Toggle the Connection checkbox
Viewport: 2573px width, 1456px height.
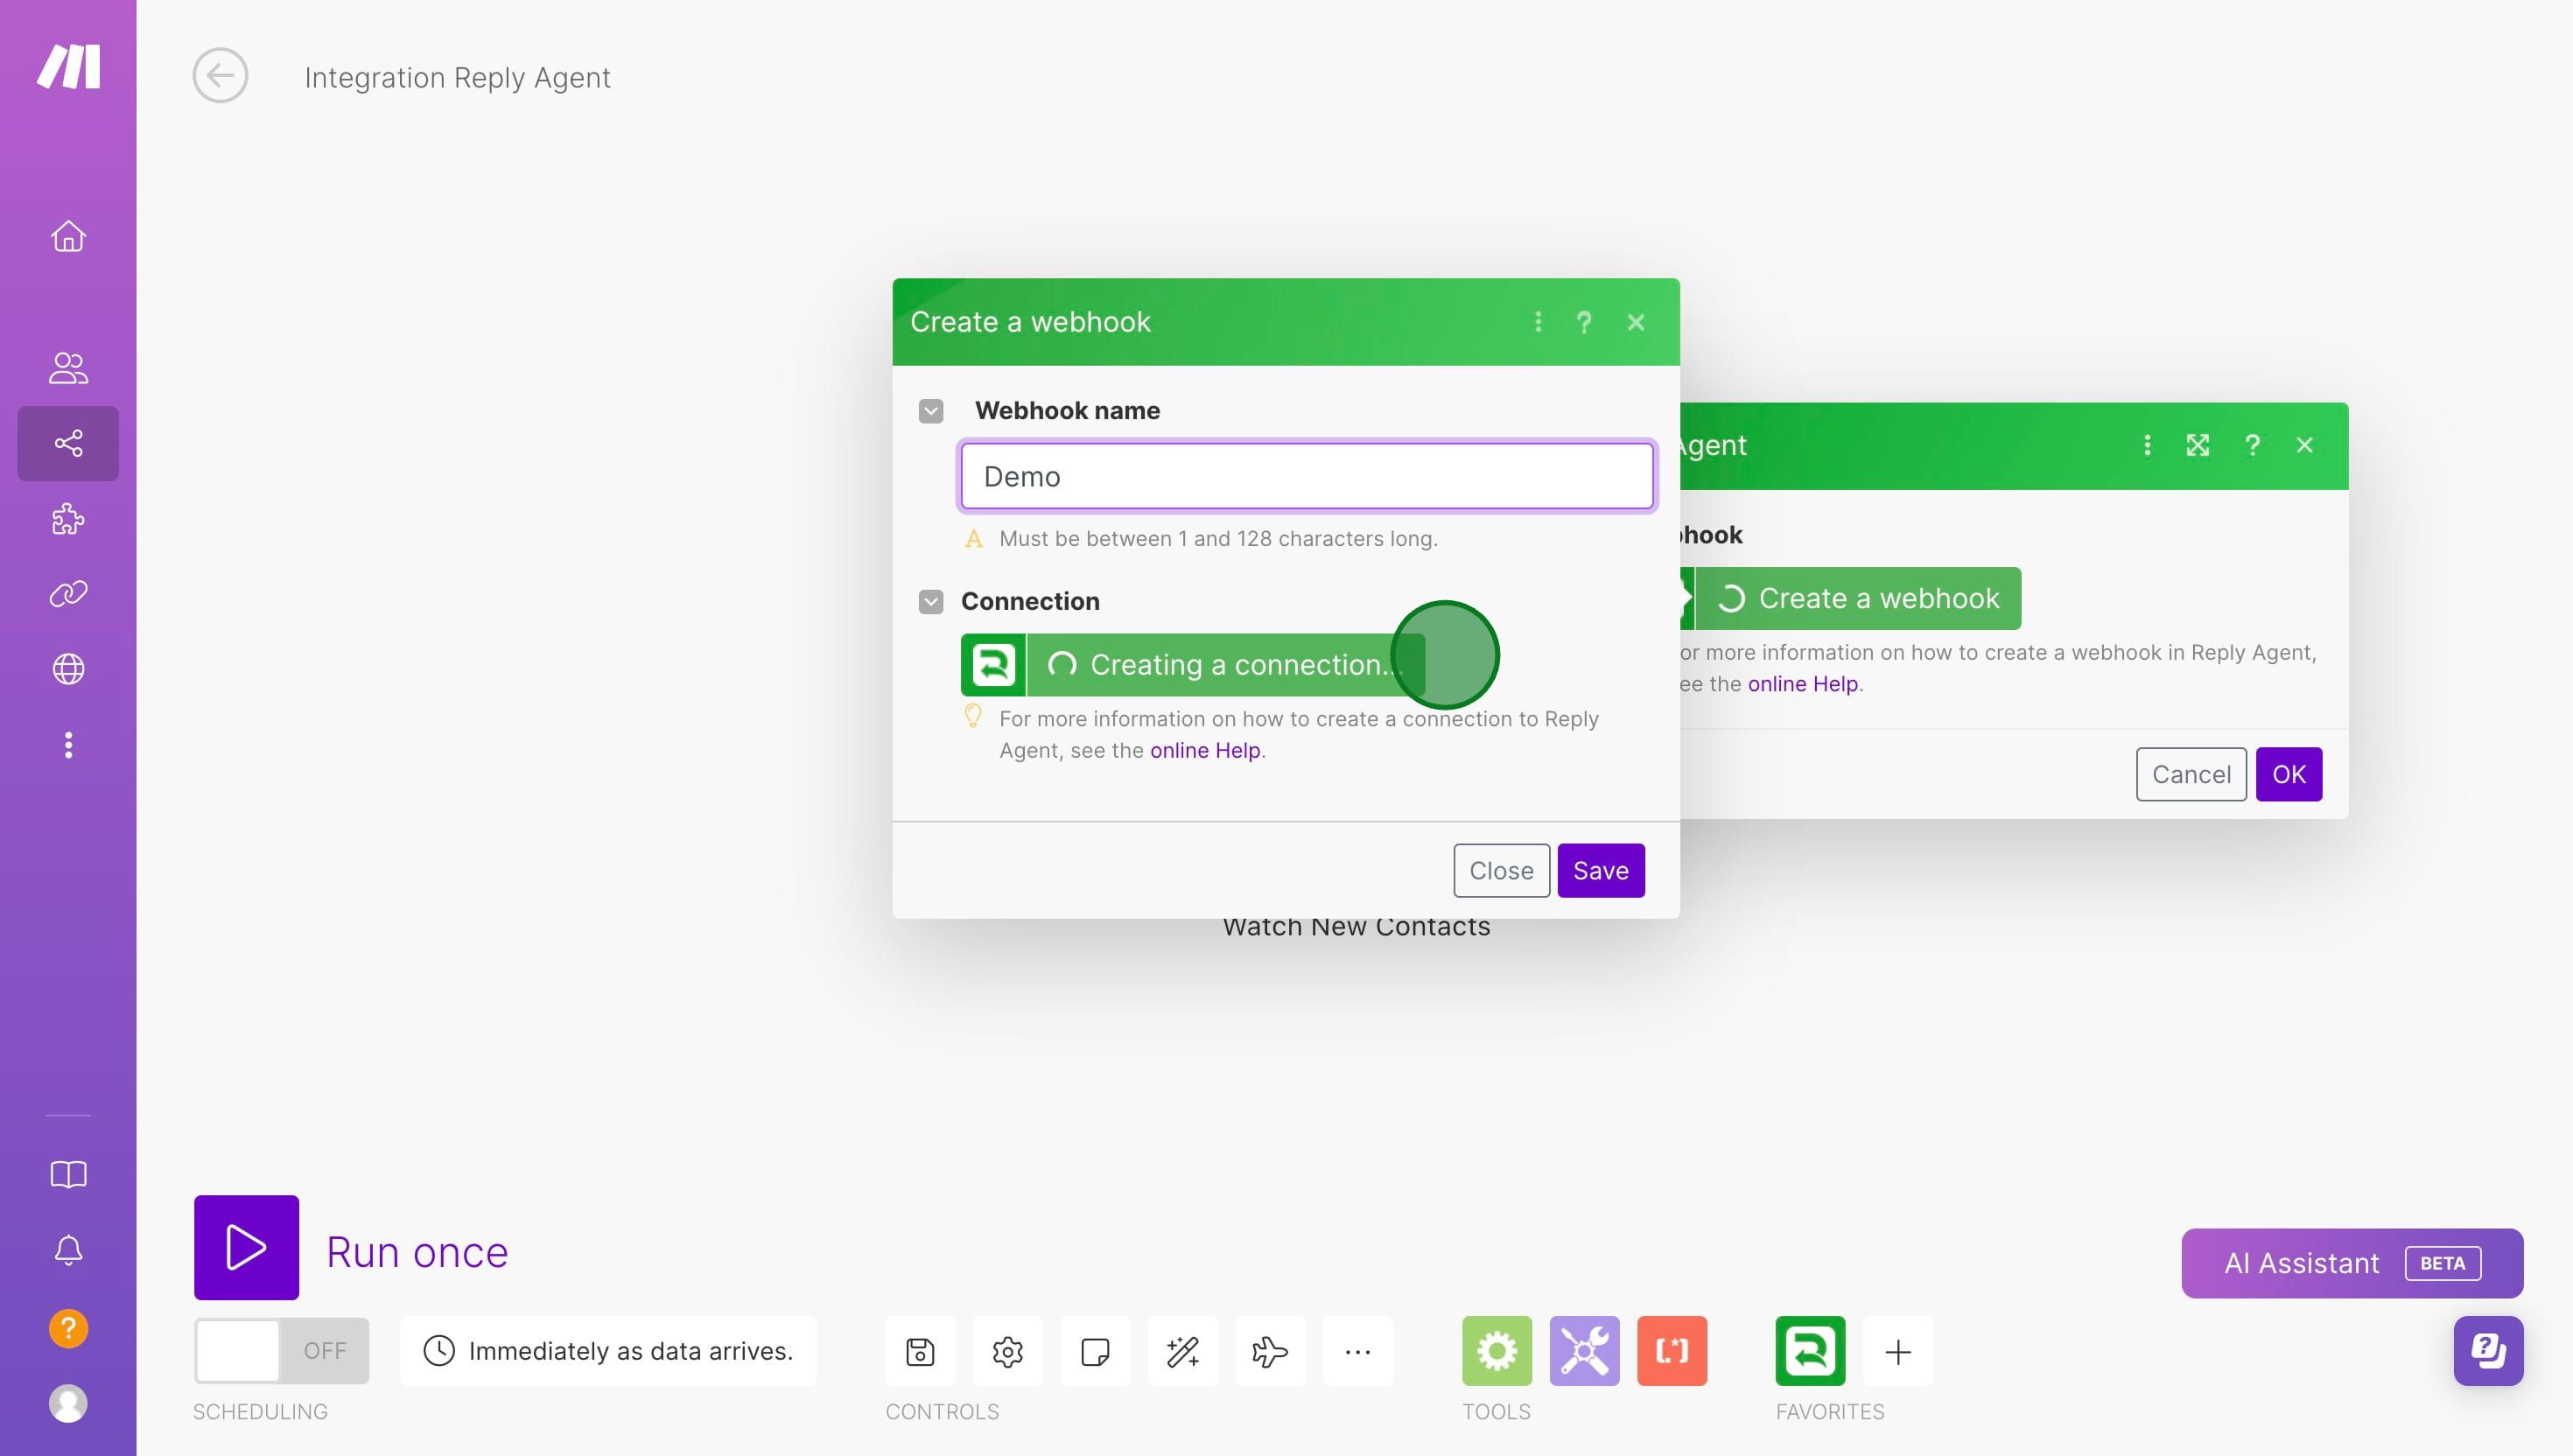coord(931,601)
